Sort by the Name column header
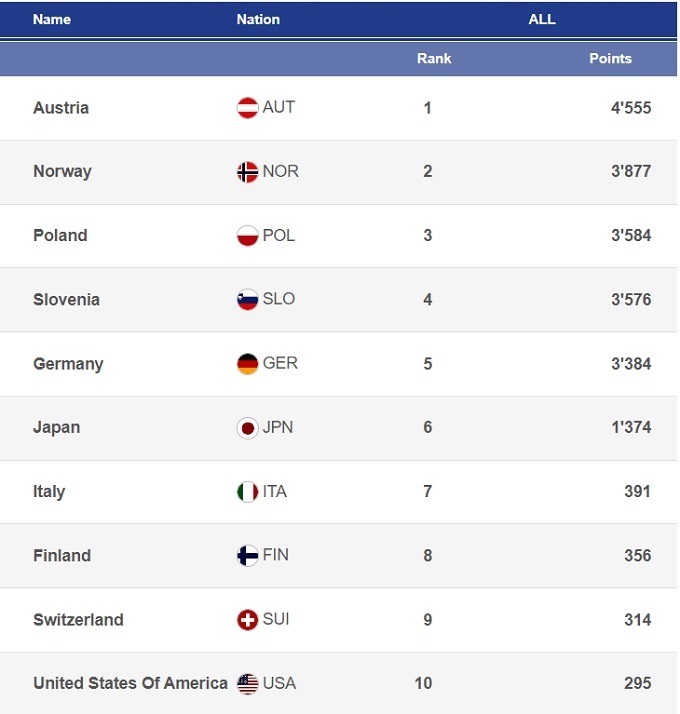Viewport: 680px width, 714px height. [52, 19]
